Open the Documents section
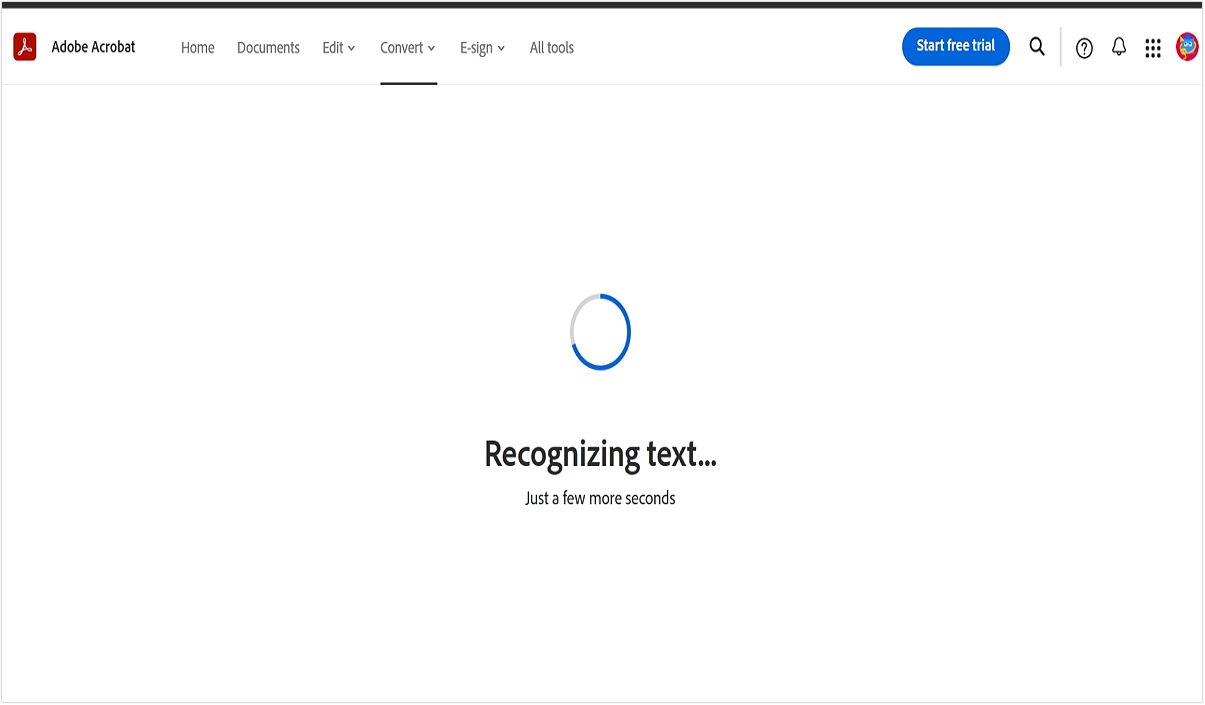 268,47
